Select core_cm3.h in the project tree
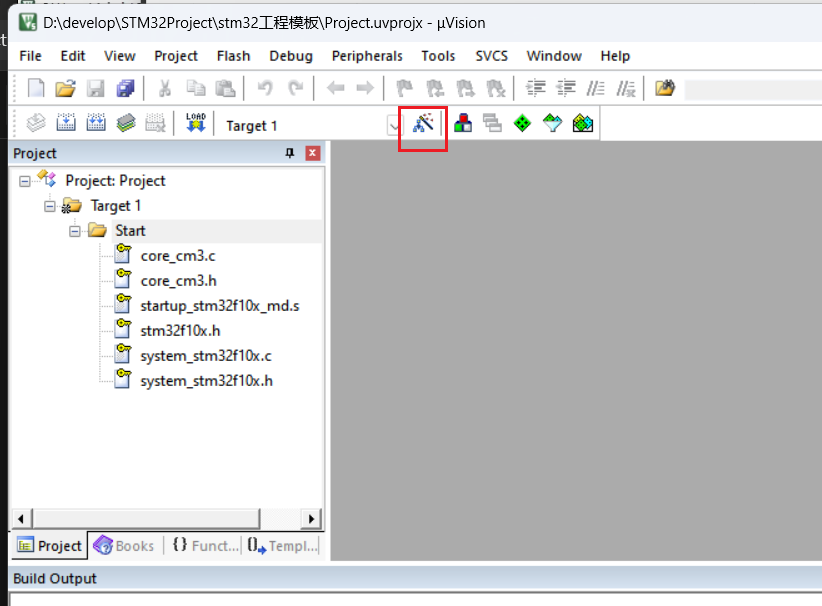The width and height of the screenshot is (822, 606). click(x=178, y=281)
